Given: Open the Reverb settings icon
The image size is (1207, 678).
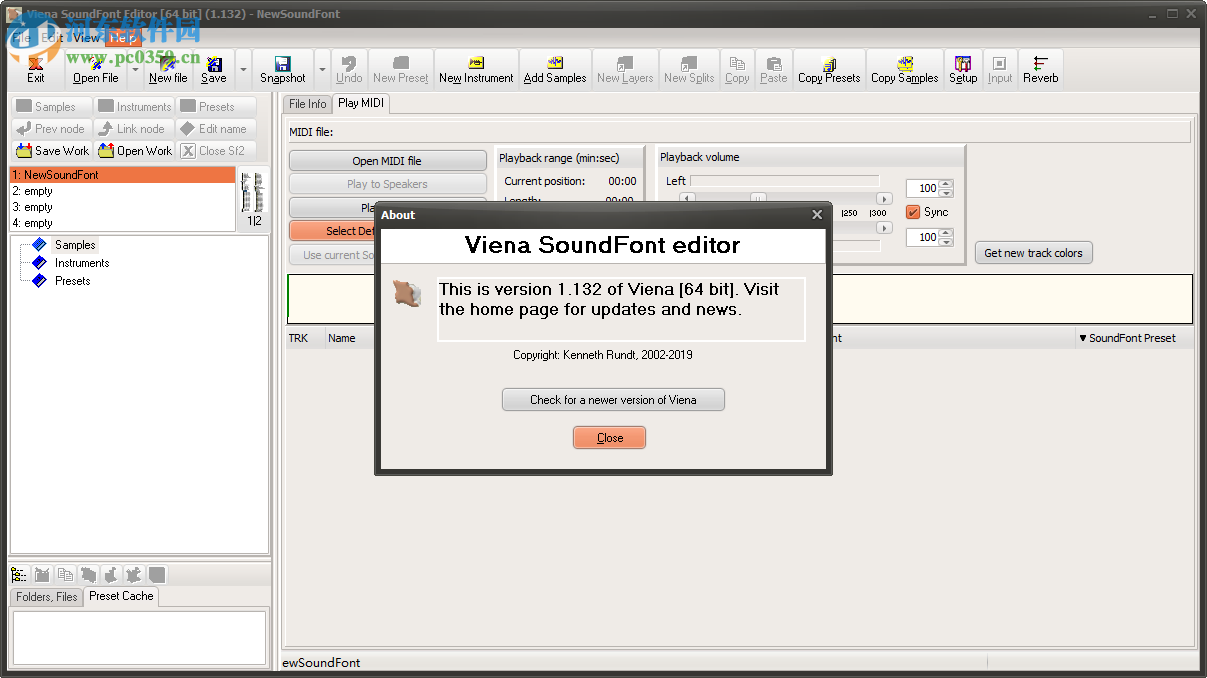Looking at the screenshot, I should (x=1040, y=68).
